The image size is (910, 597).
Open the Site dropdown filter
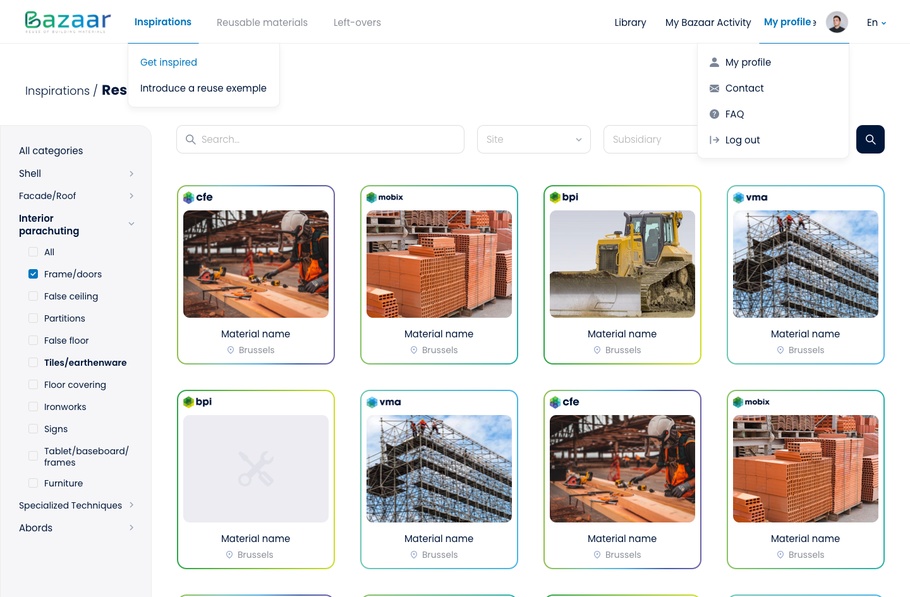(x=534, y=139)
